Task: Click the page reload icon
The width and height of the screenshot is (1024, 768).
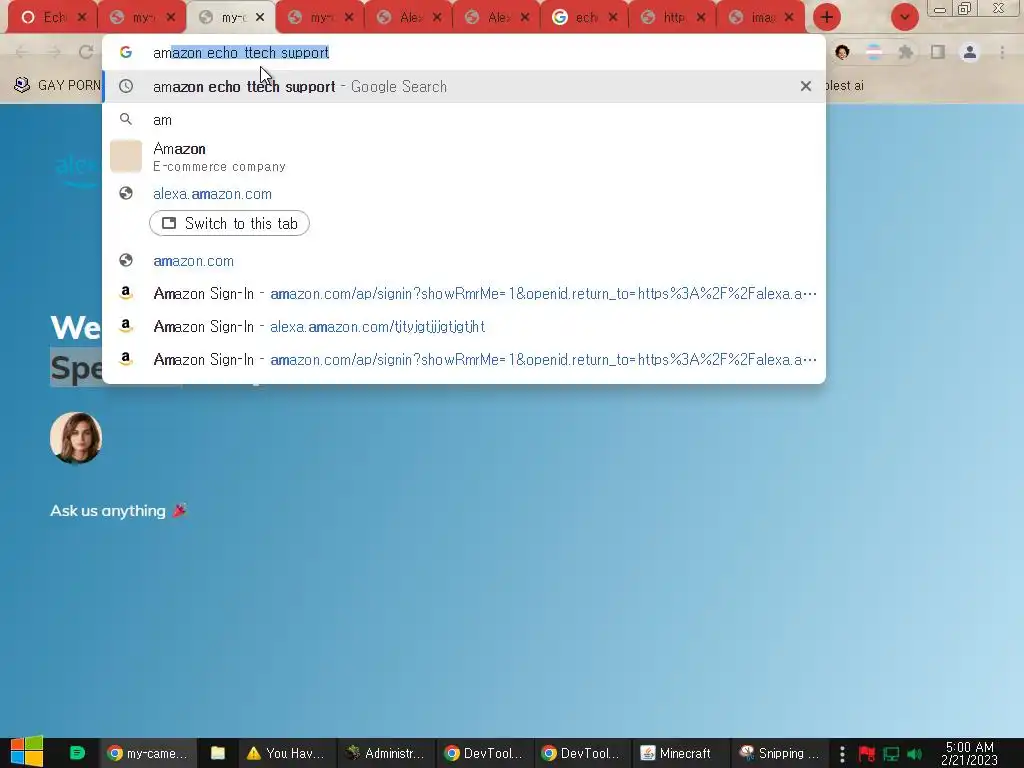Action: click(x=86, y=52)
